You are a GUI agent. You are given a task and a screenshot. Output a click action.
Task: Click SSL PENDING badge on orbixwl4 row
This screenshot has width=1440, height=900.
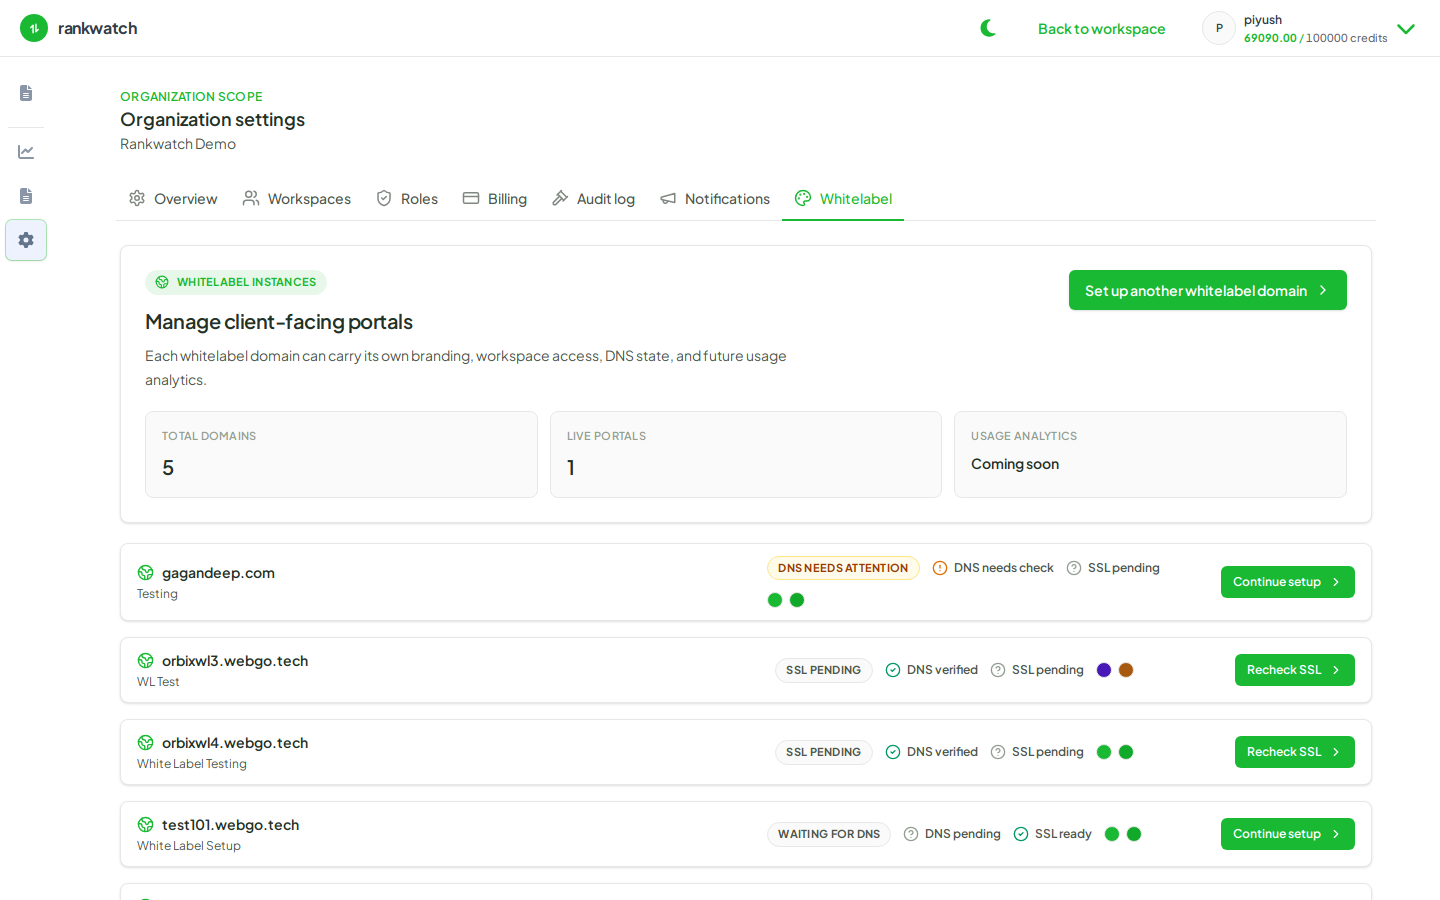coord(823,752)
